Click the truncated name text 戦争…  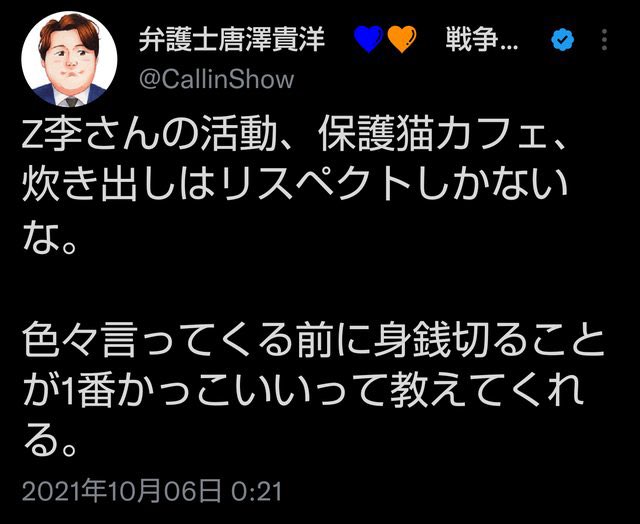pos(482,40)
